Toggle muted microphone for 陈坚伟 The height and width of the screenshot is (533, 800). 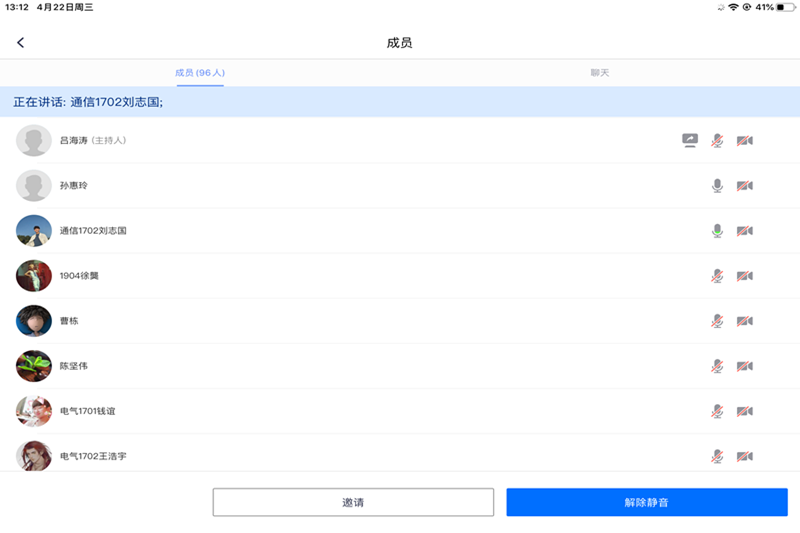click(x=717, y=366)
